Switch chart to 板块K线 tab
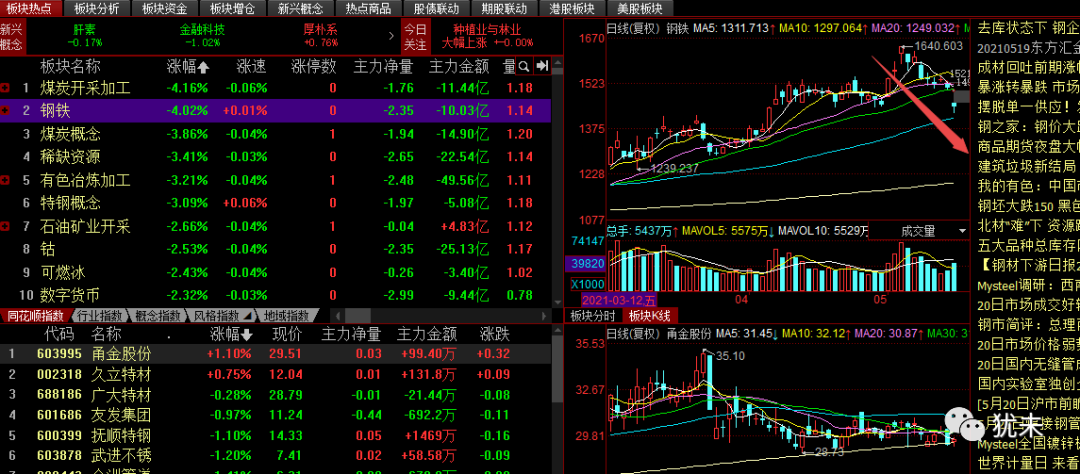This screenshot has height=474, width=1080. coord(649,316)
